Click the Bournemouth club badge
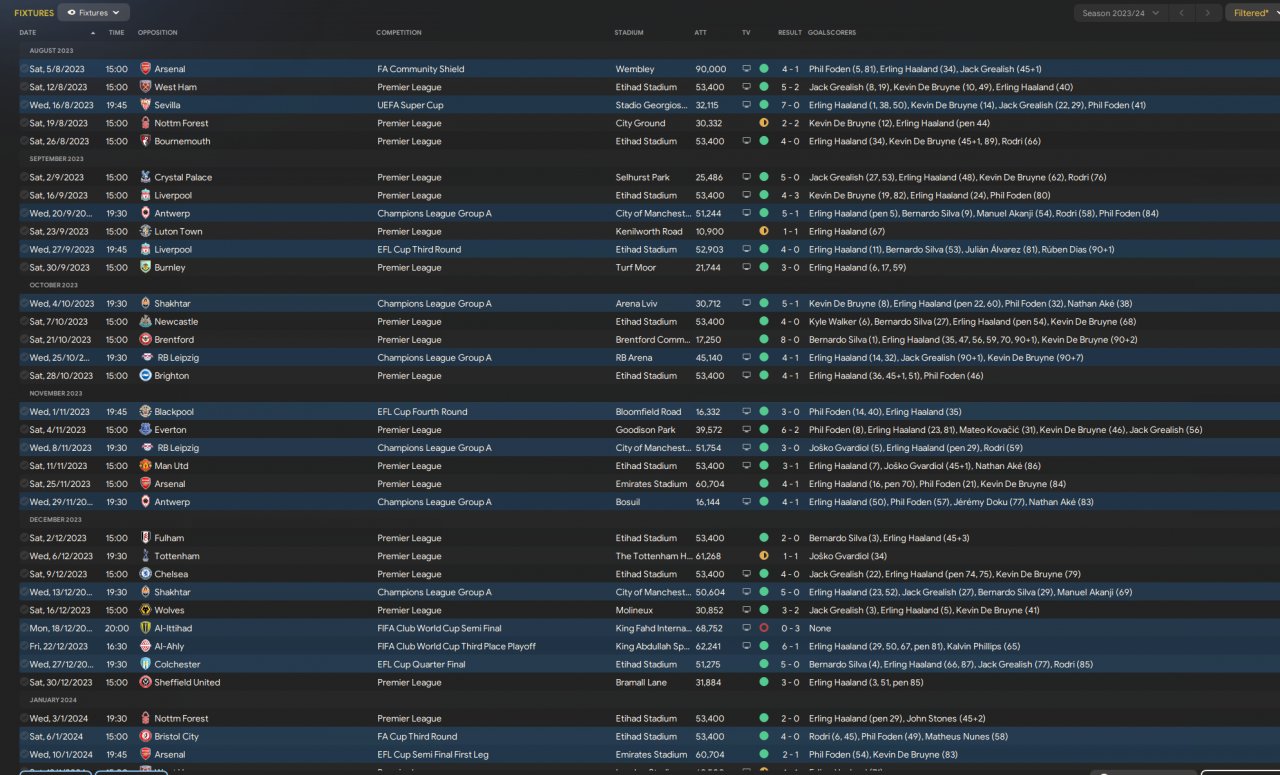This screenshot has height=775, width=1280. coord(146,141)
